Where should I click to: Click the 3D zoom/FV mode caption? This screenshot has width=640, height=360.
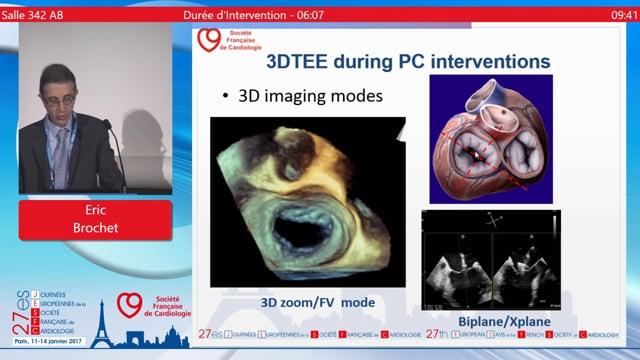(318, 302)
